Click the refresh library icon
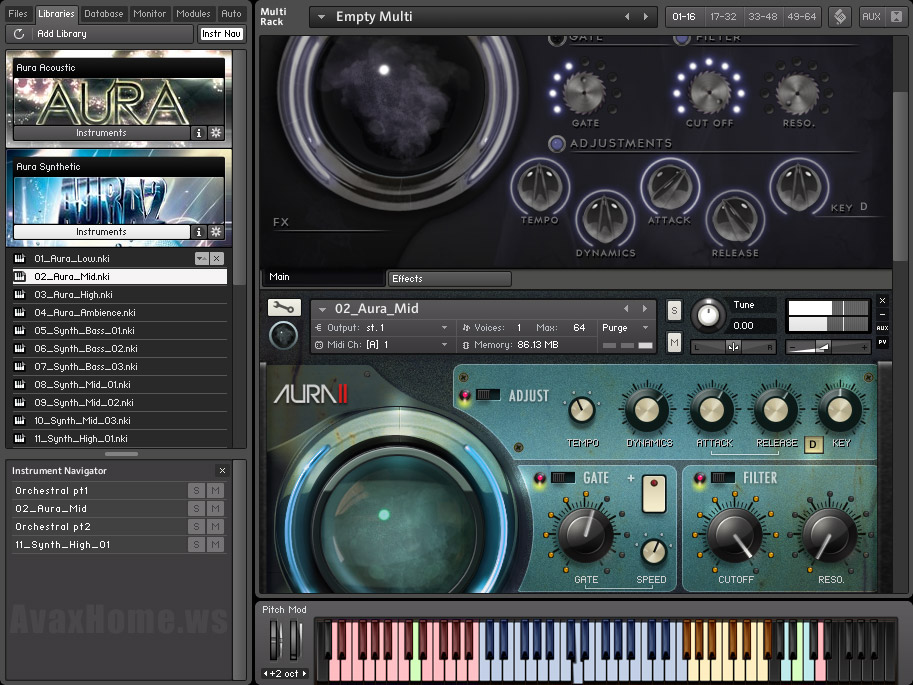The height and width of the screenshot is (685, 913). [19, 34]
